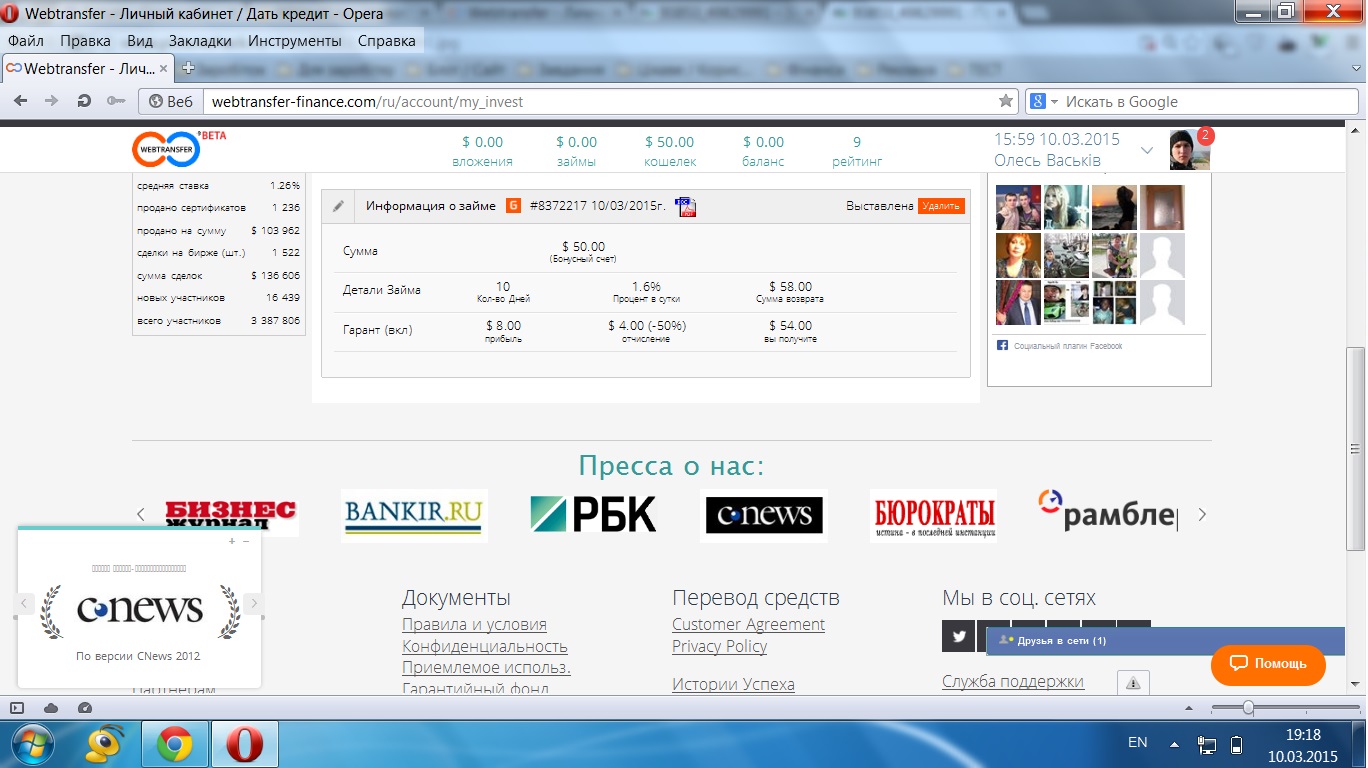Open the Справка menu
Viewport: 1368px width, 768px height.
(x=386, y=41)
